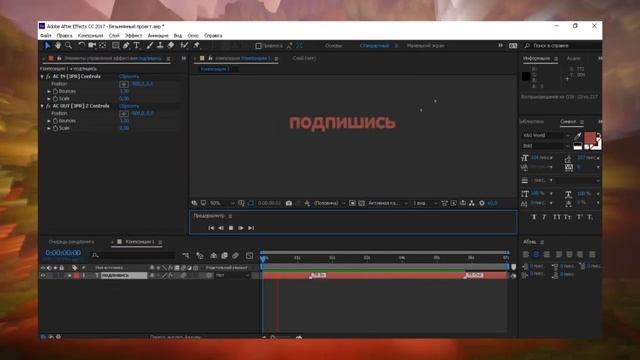Image resolution: width=640 pixels, height=360 pixels.
Task: Select the Pan Behind anchor point tool
Action: pos(102,45)
